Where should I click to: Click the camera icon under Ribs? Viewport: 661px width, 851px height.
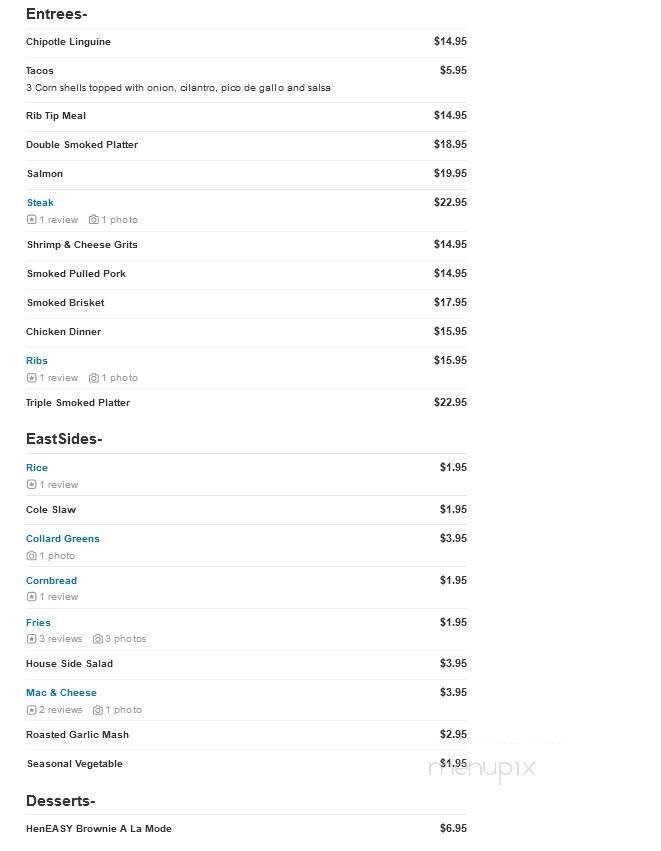(91, 378)
